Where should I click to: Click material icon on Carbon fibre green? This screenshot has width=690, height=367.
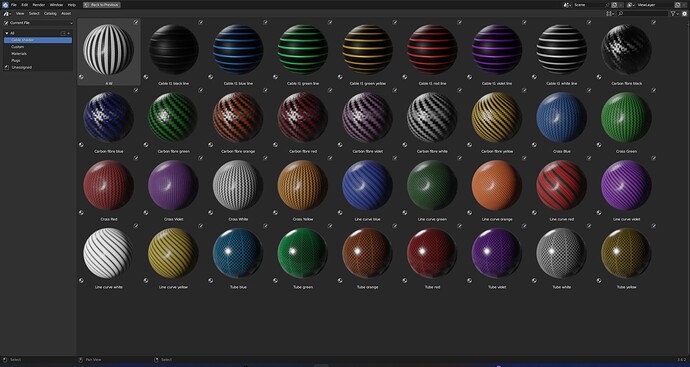(146, 144)
